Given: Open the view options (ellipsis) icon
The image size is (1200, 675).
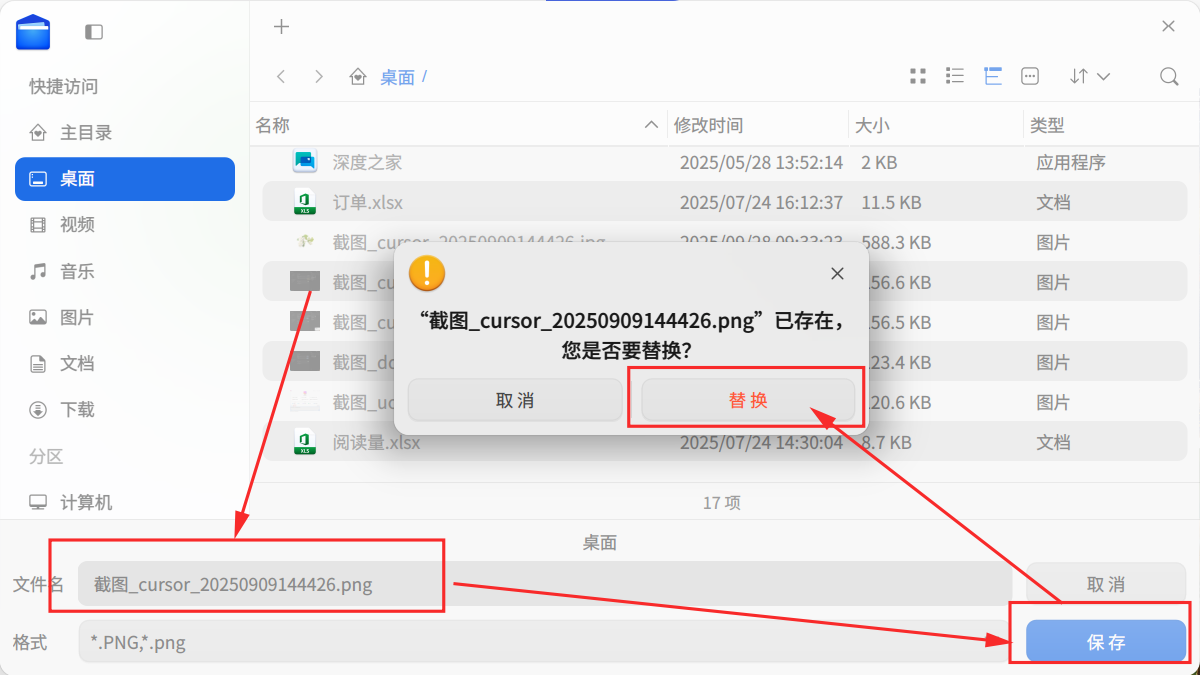Looking at the screenshot, I should pyautogui.click(x=1030, y=76).
